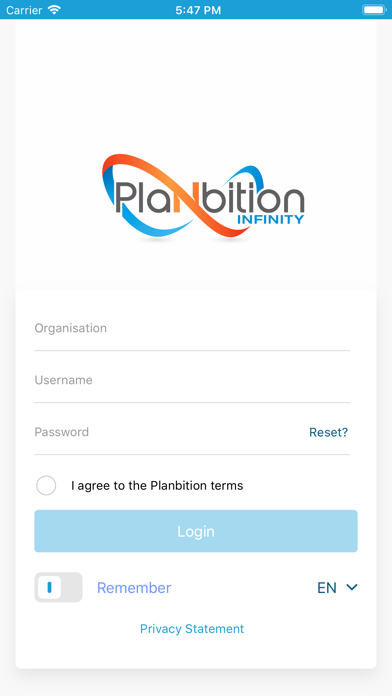Focus the Organisation input field
Image resolution: width=392 pixels, height=696 pixels.
tap(192, 328)
